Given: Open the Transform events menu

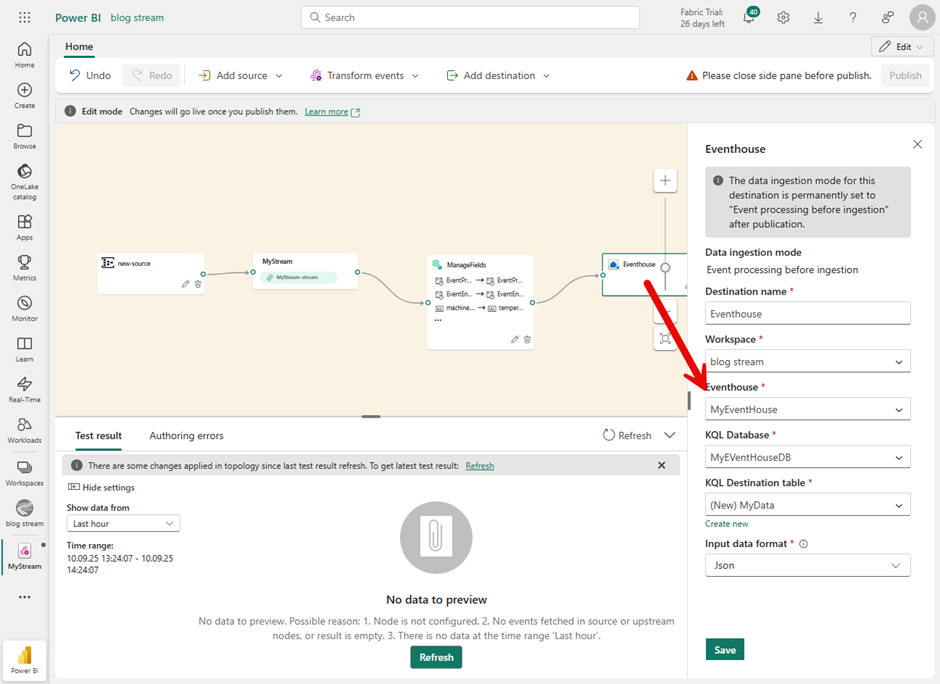Looking at the screenshot, I should click(x=365, y=76).
